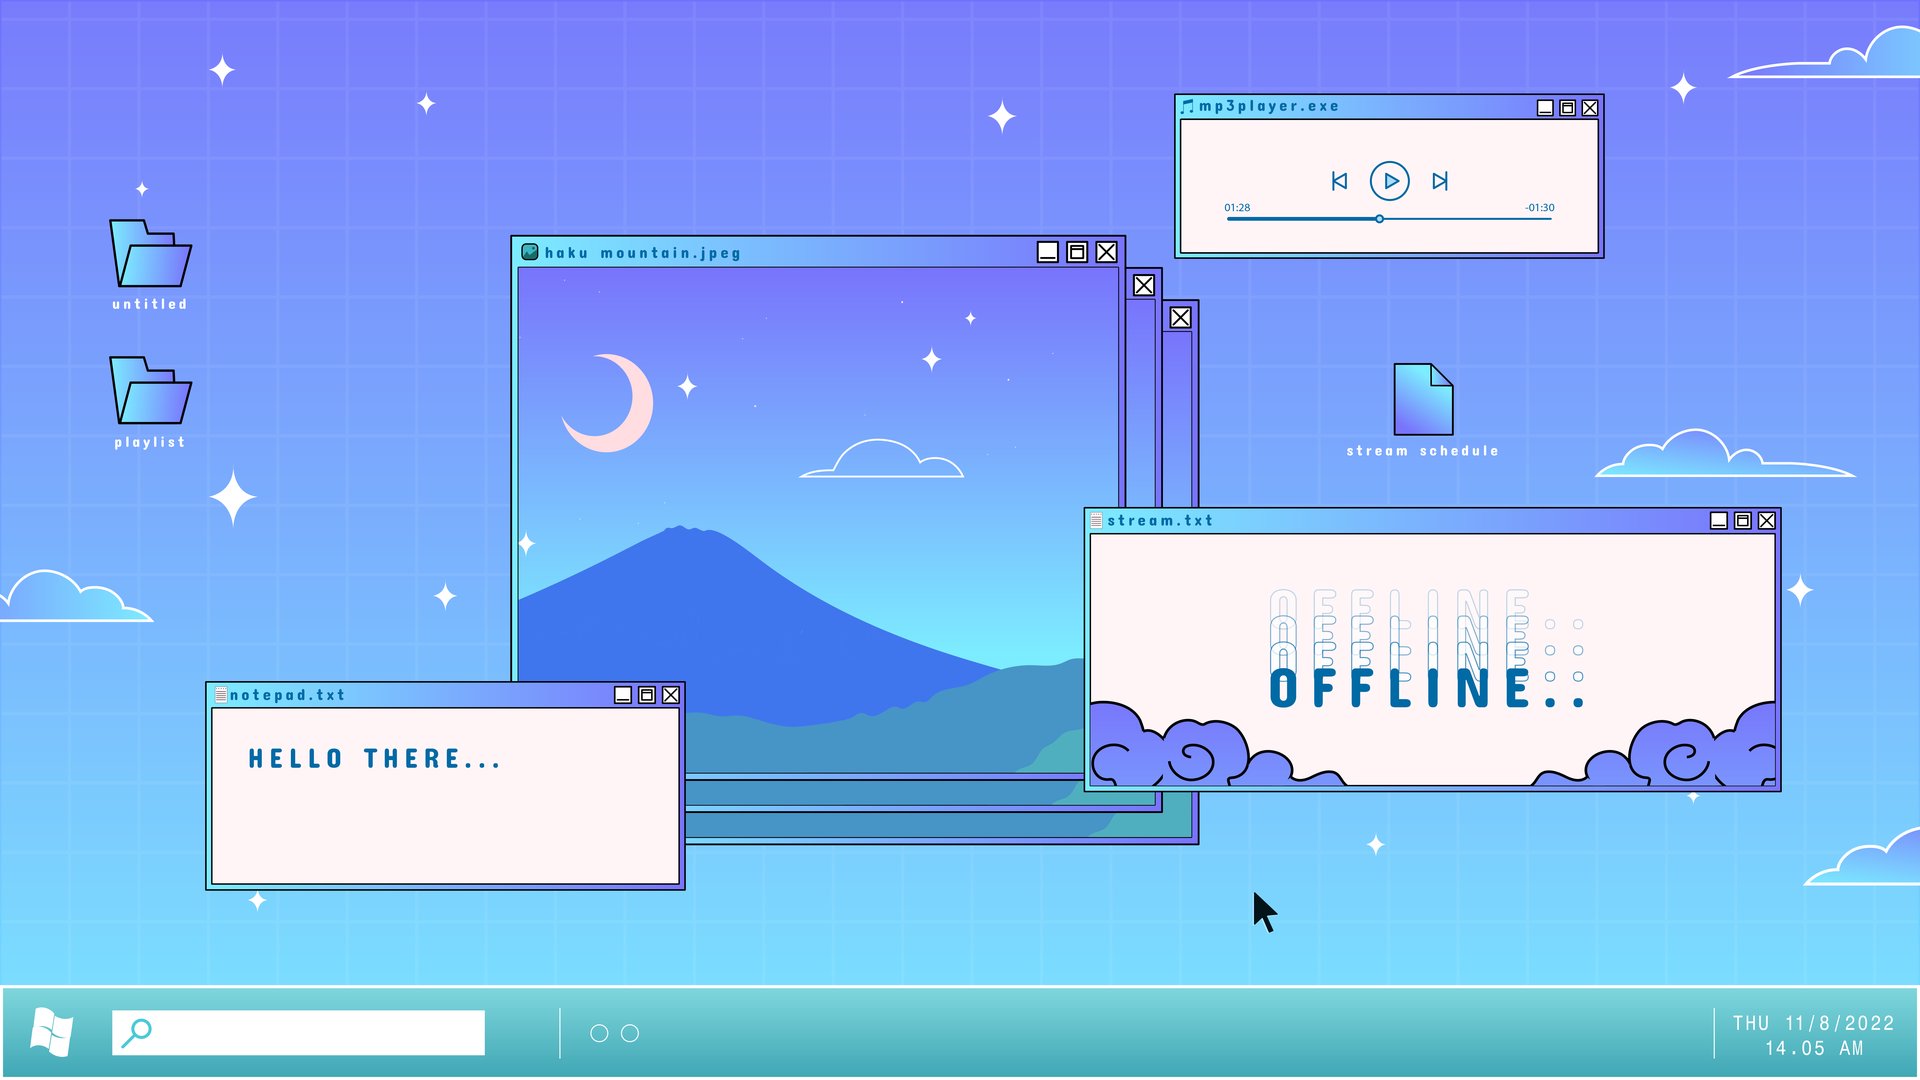Click the HELLO THERE... text in notepad
This screenshot has width=1920, height=1080.
[x=374, y=759]
